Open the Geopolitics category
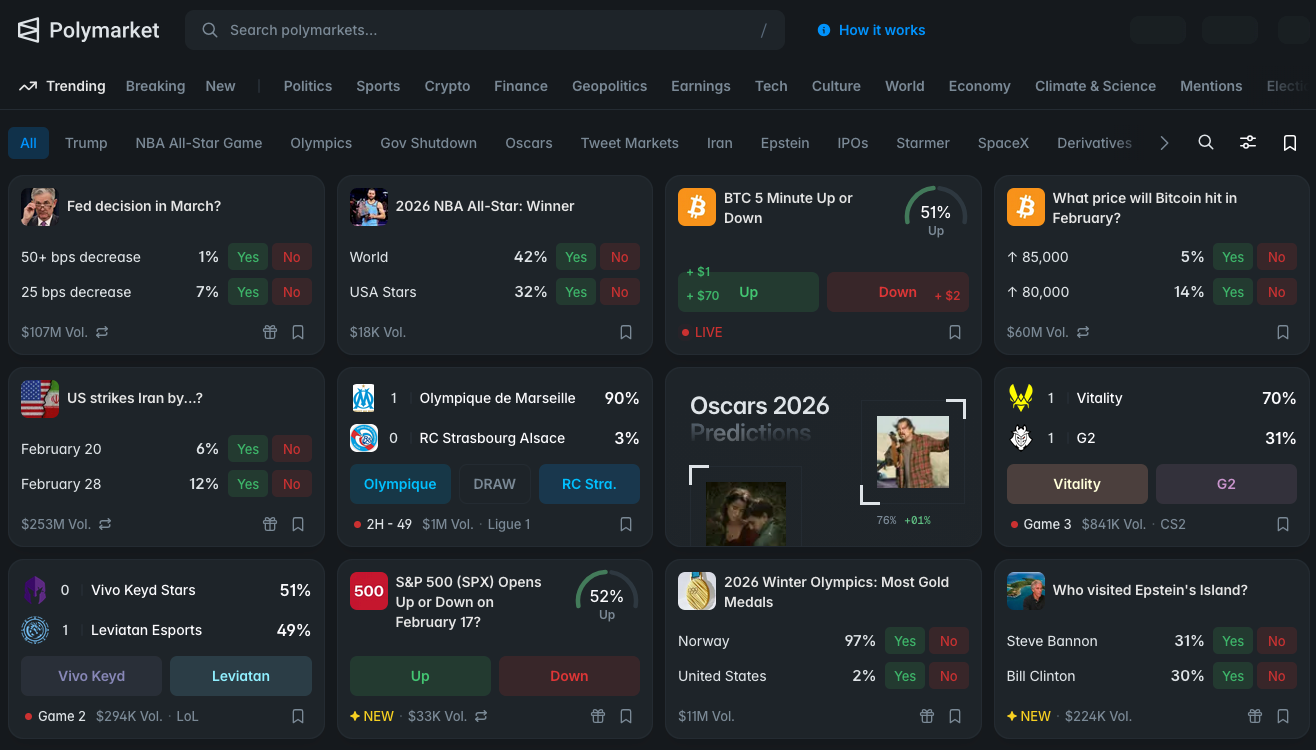 [609, 86]
